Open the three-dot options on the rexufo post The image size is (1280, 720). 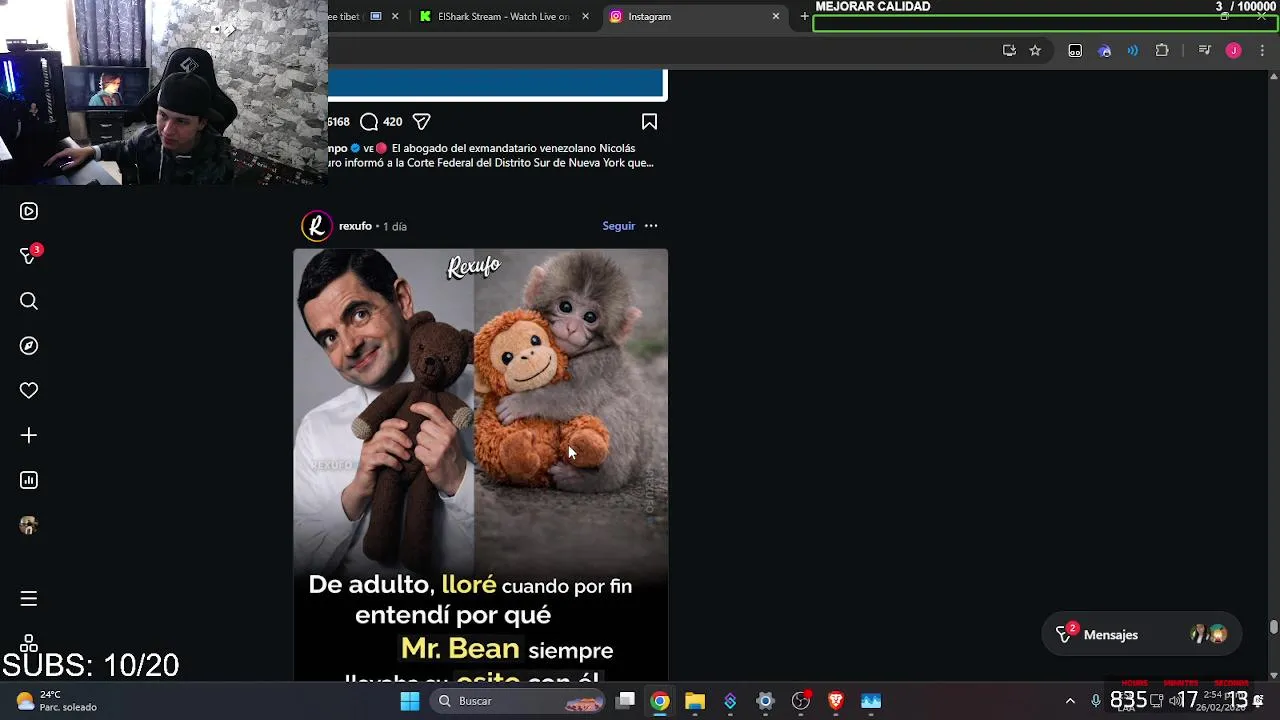click(x=651, y=226)
